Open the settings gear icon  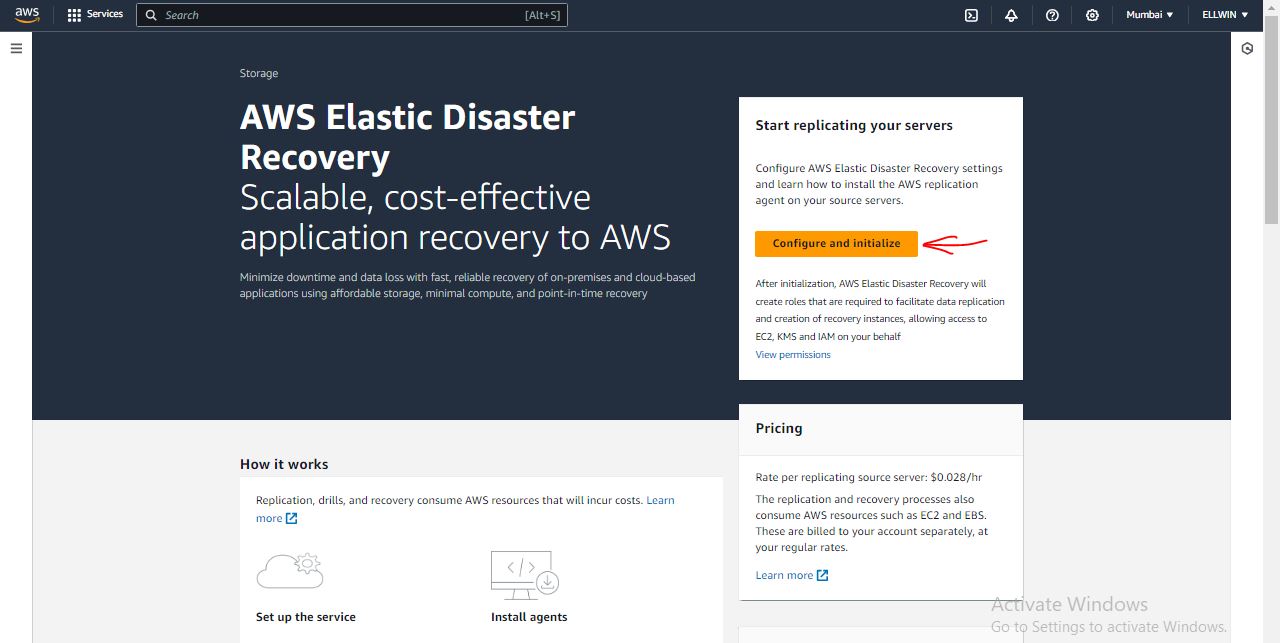pos(1092,15)
